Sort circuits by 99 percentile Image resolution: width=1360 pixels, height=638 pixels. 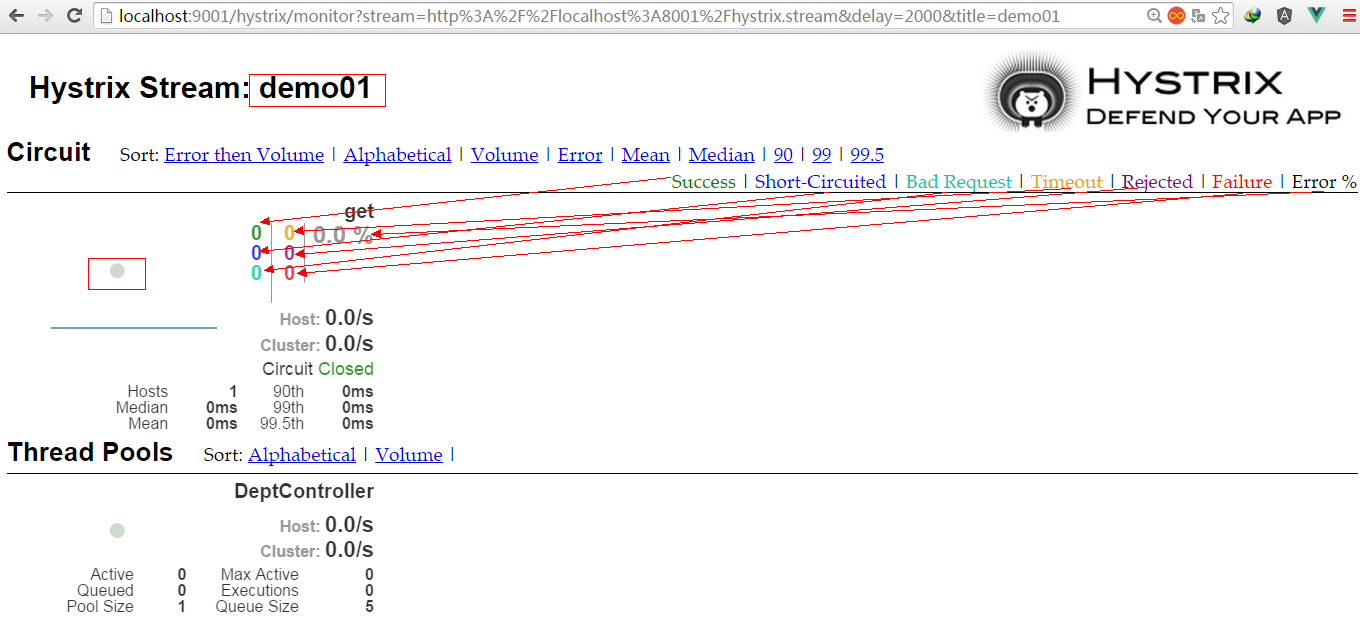[x=822, y=155]
